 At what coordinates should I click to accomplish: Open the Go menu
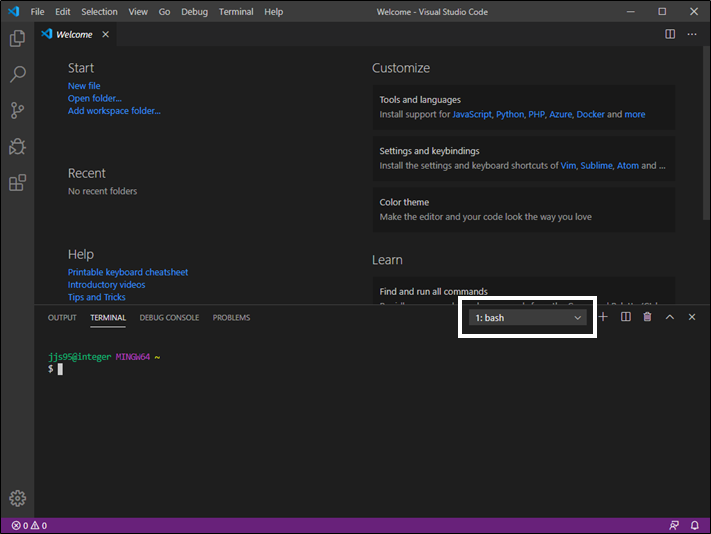coord(164,12)
